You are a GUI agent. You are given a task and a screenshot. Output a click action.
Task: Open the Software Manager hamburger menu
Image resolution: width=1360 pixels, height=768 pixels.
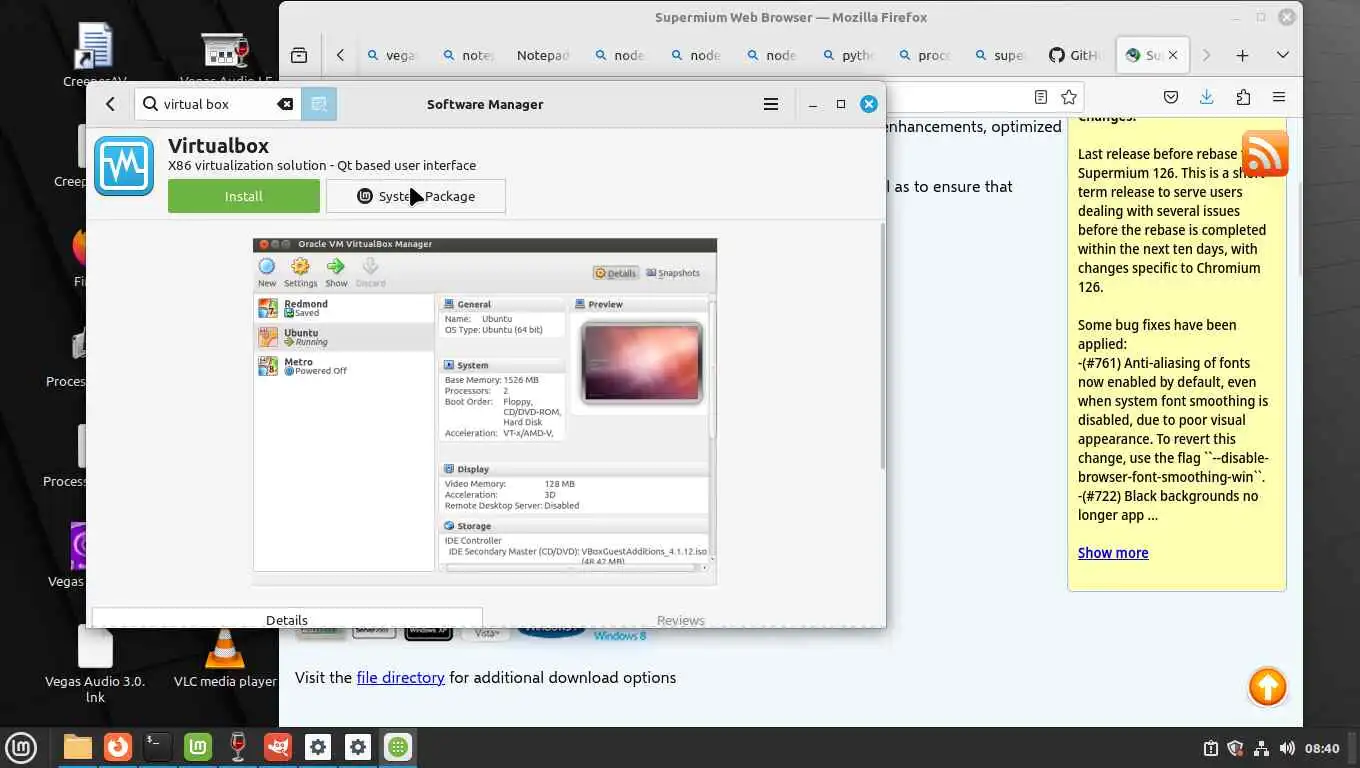(771, 104)
